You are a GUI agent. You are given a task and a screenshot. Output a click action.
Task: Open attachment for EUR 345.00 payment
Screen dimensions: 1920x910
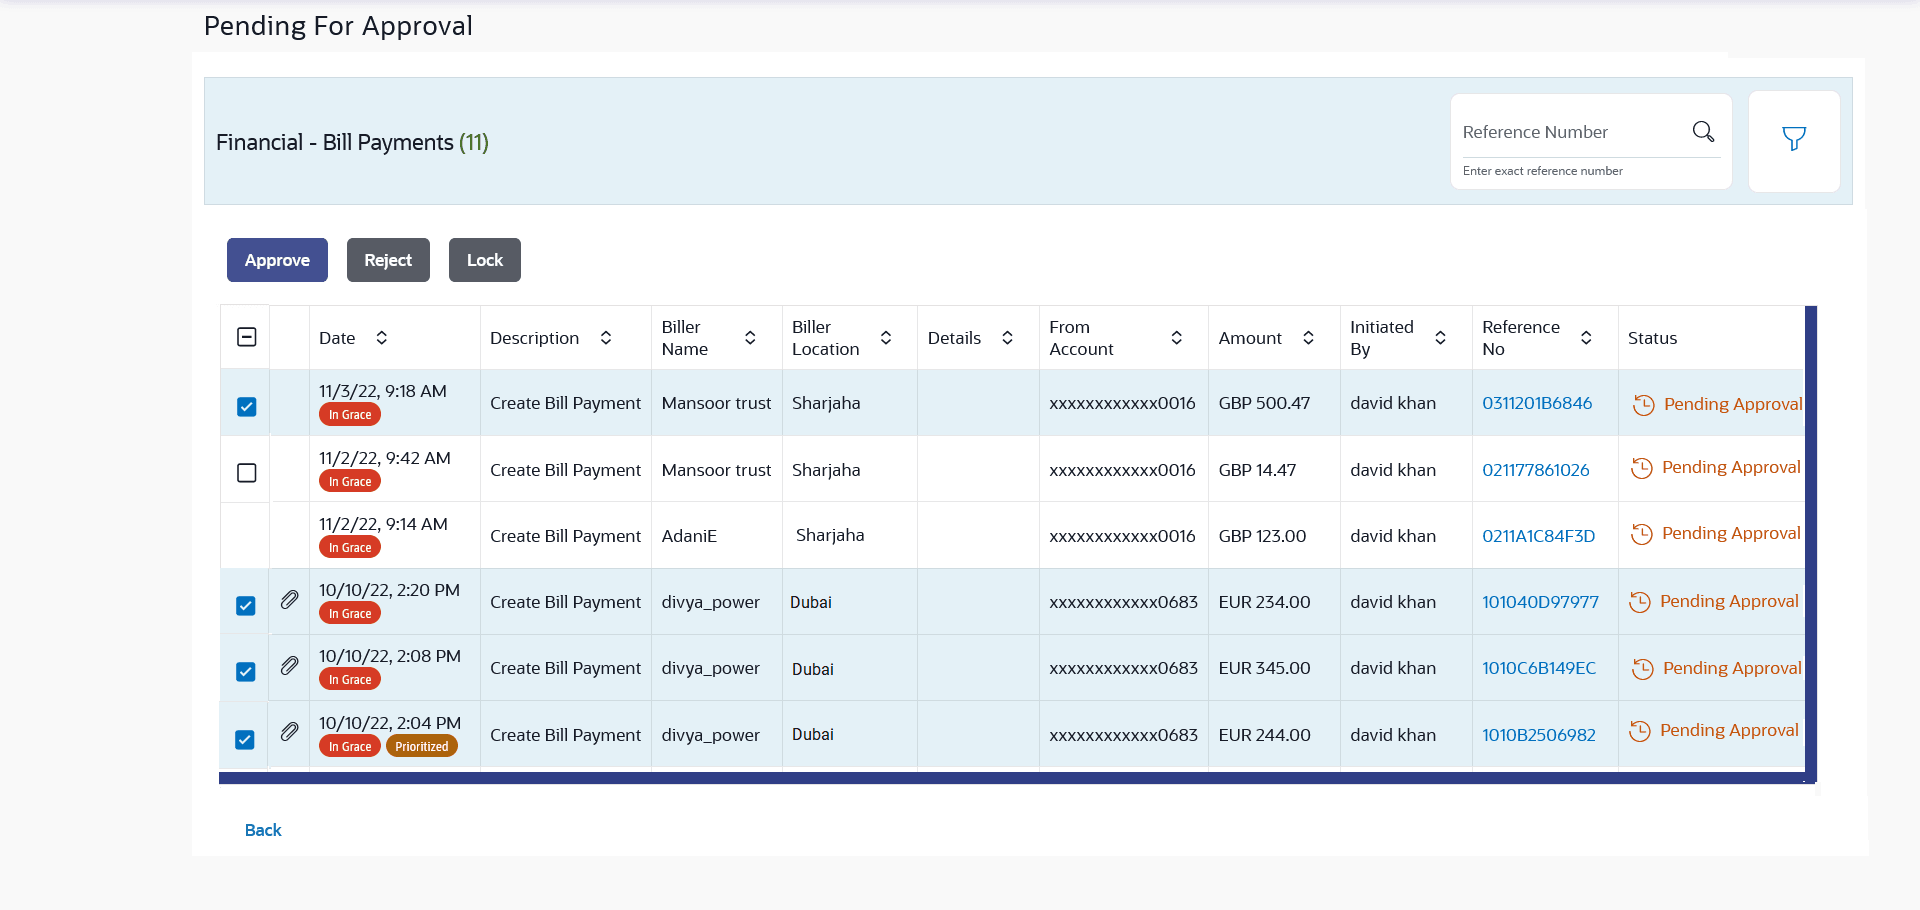[289, 666]
